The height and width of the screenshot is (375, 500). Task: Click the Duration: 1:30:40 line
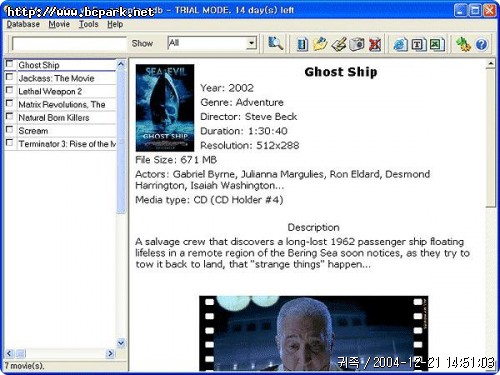[x=244, y=131]
